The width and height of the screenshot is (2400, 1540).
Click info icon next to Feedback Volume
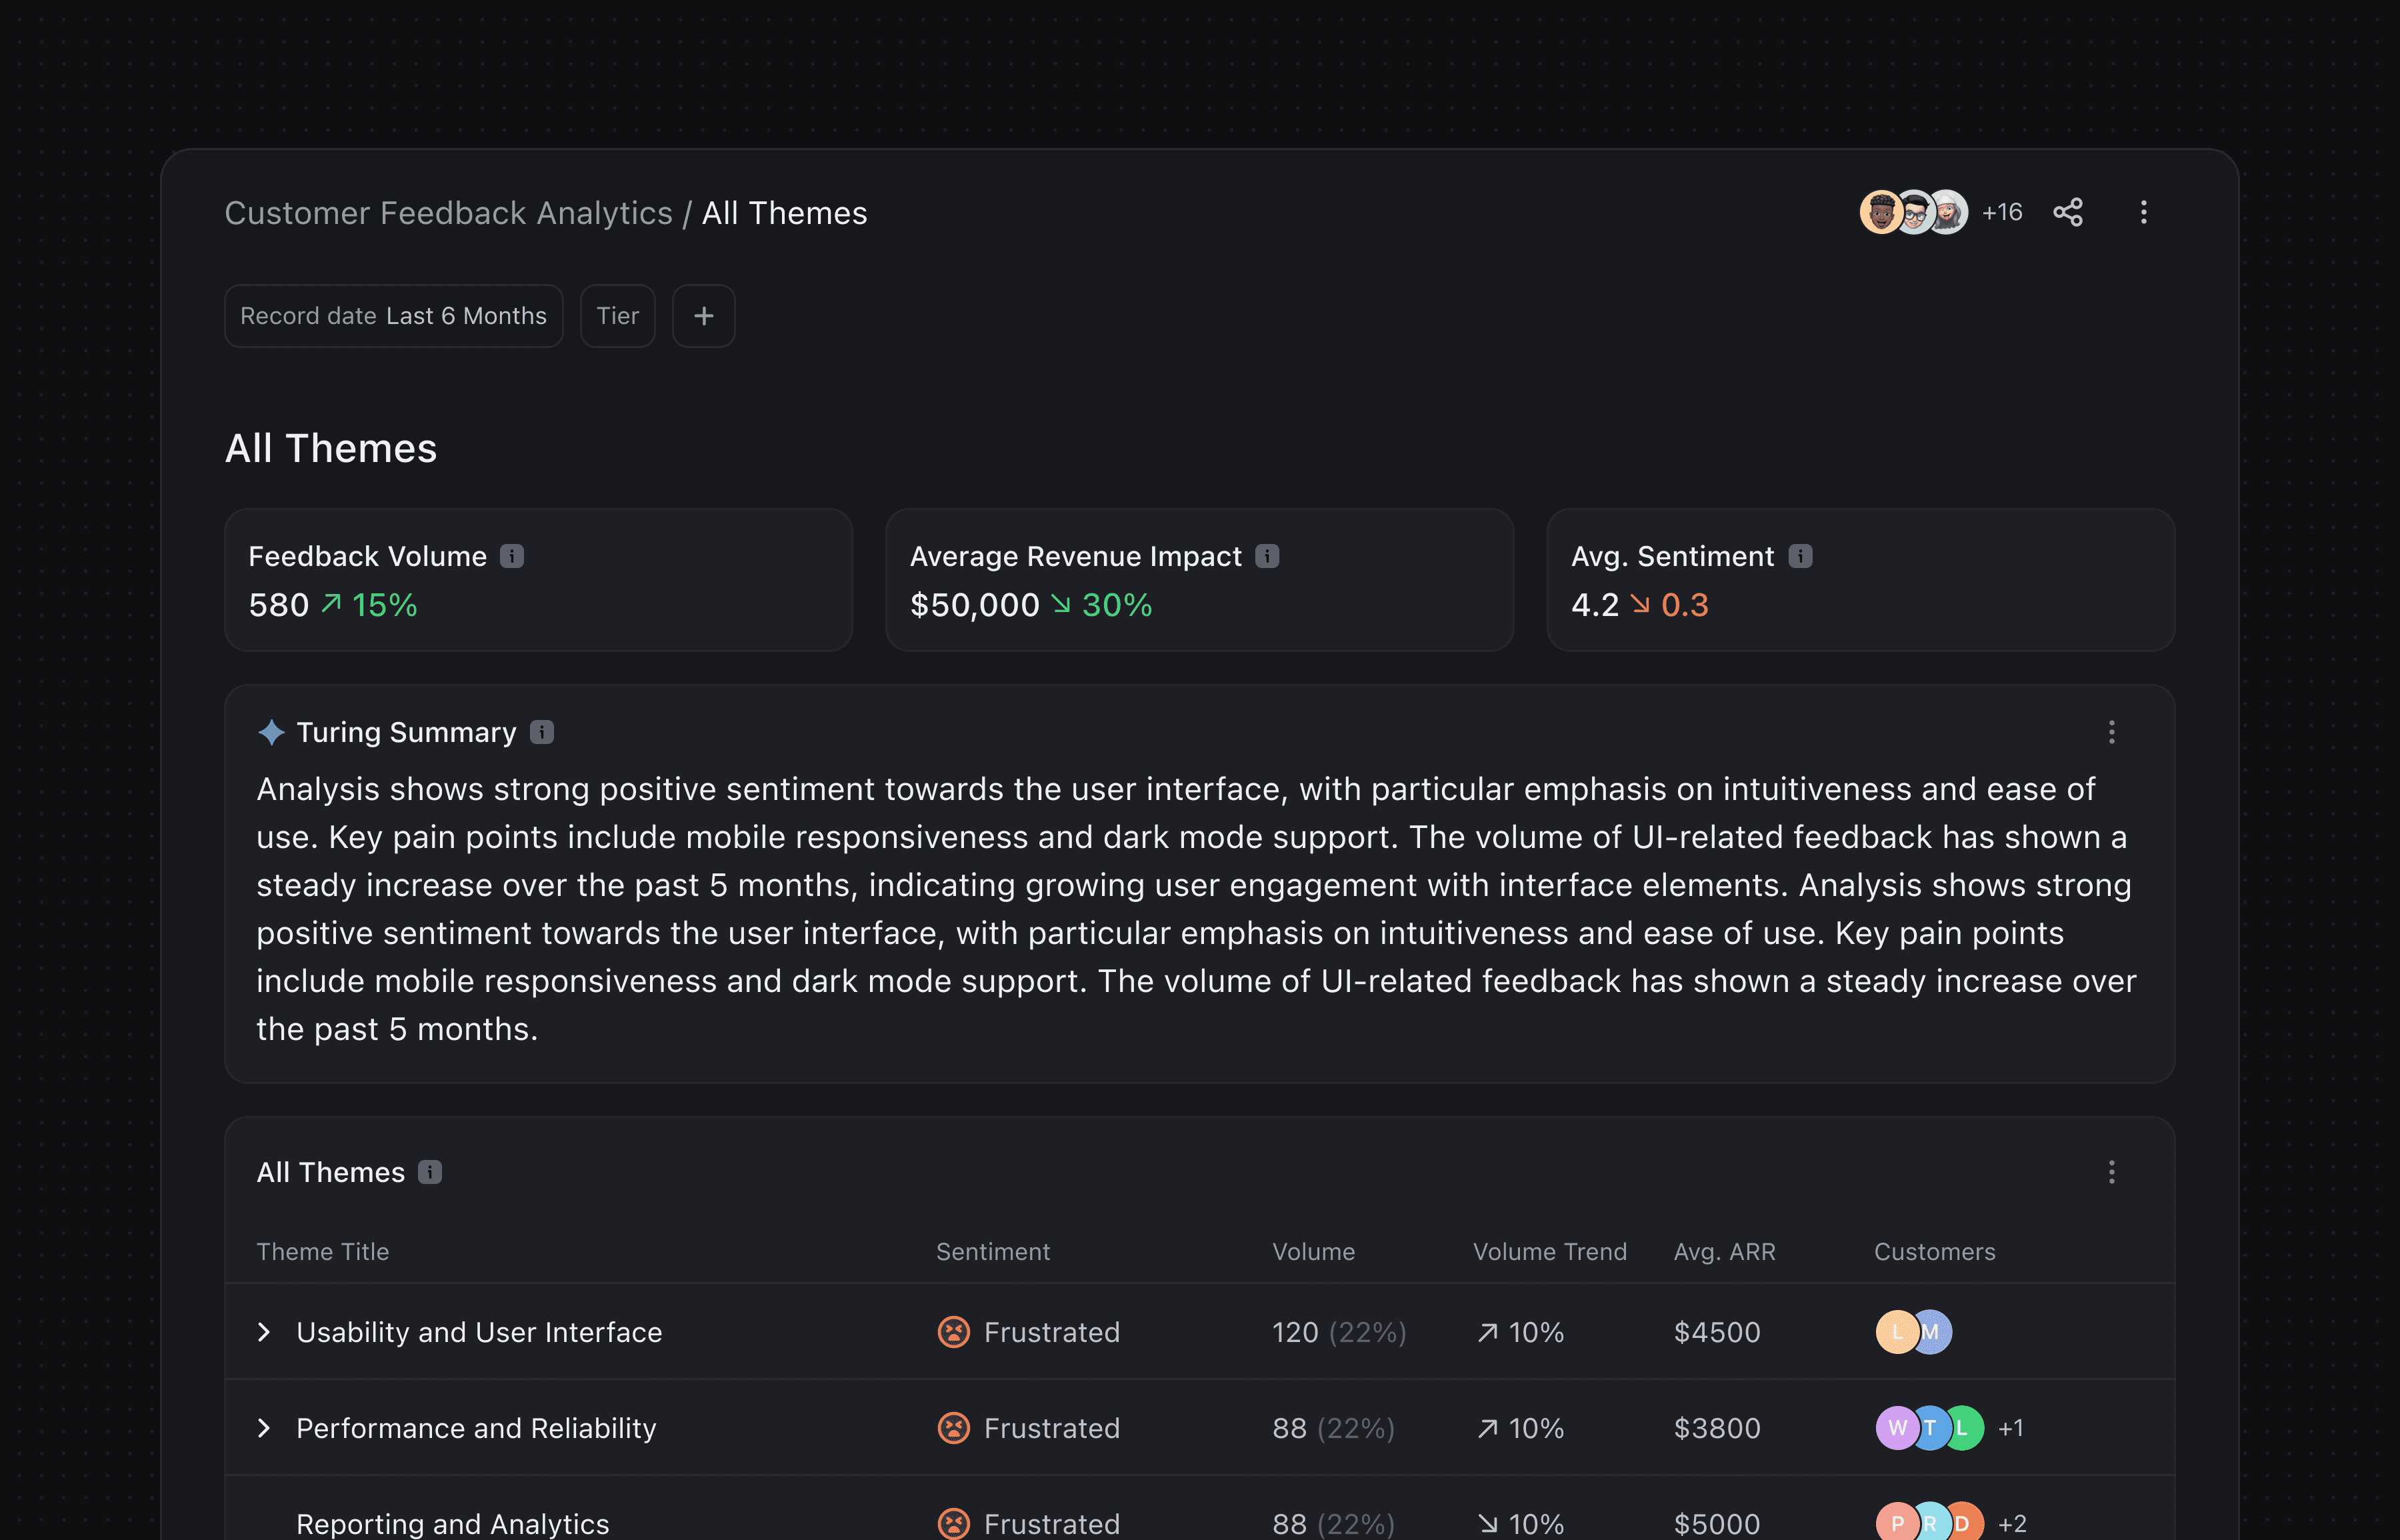pos(512,556)
